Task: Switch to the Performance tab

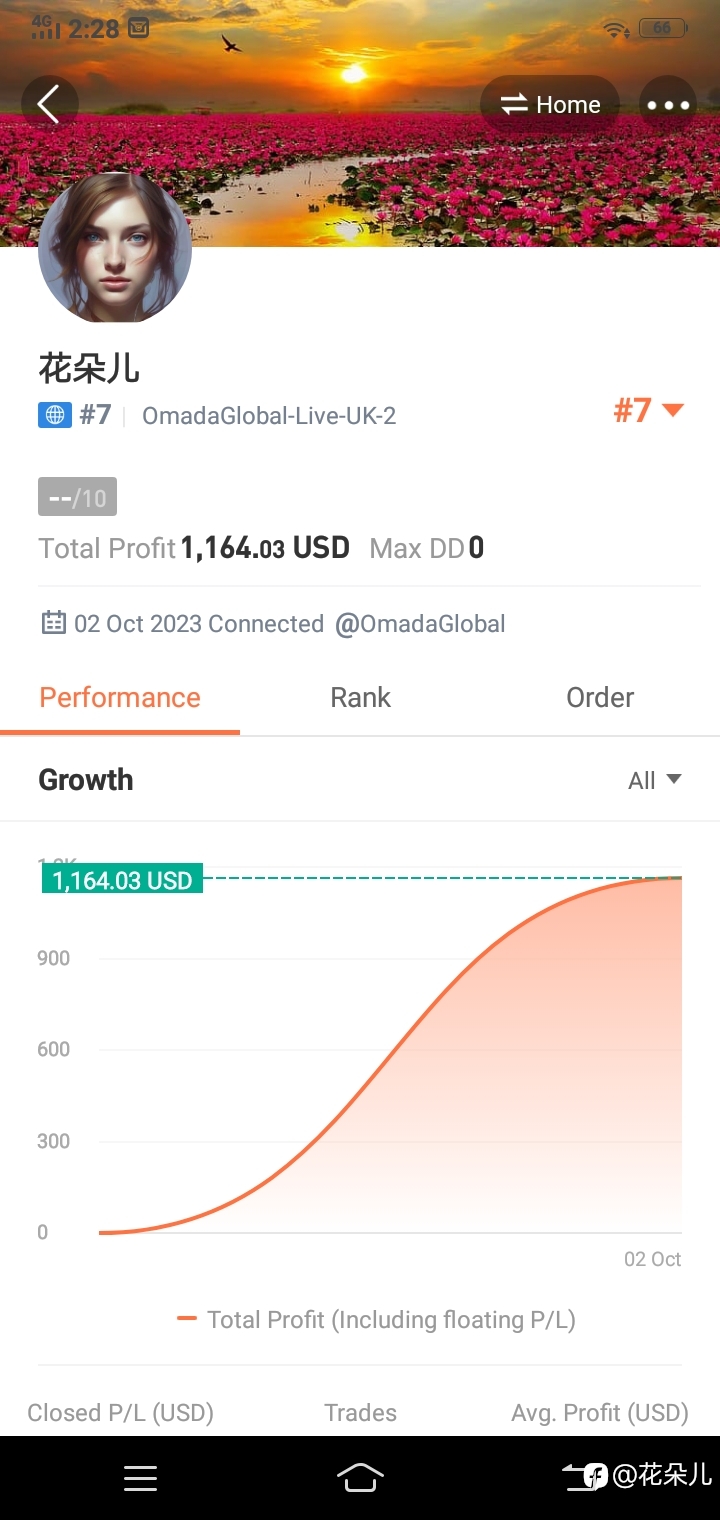Action: 120,698
